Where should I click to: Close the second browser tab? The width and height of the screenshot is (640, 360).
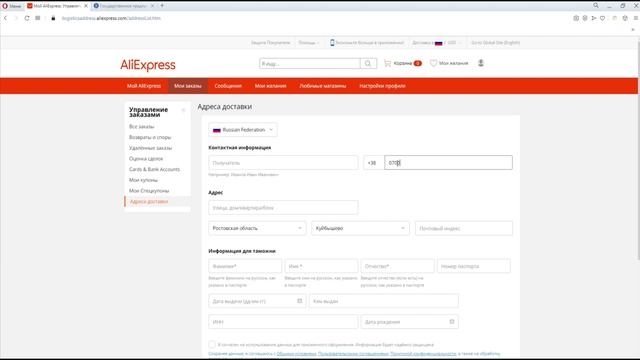click(x=152, y=6)
